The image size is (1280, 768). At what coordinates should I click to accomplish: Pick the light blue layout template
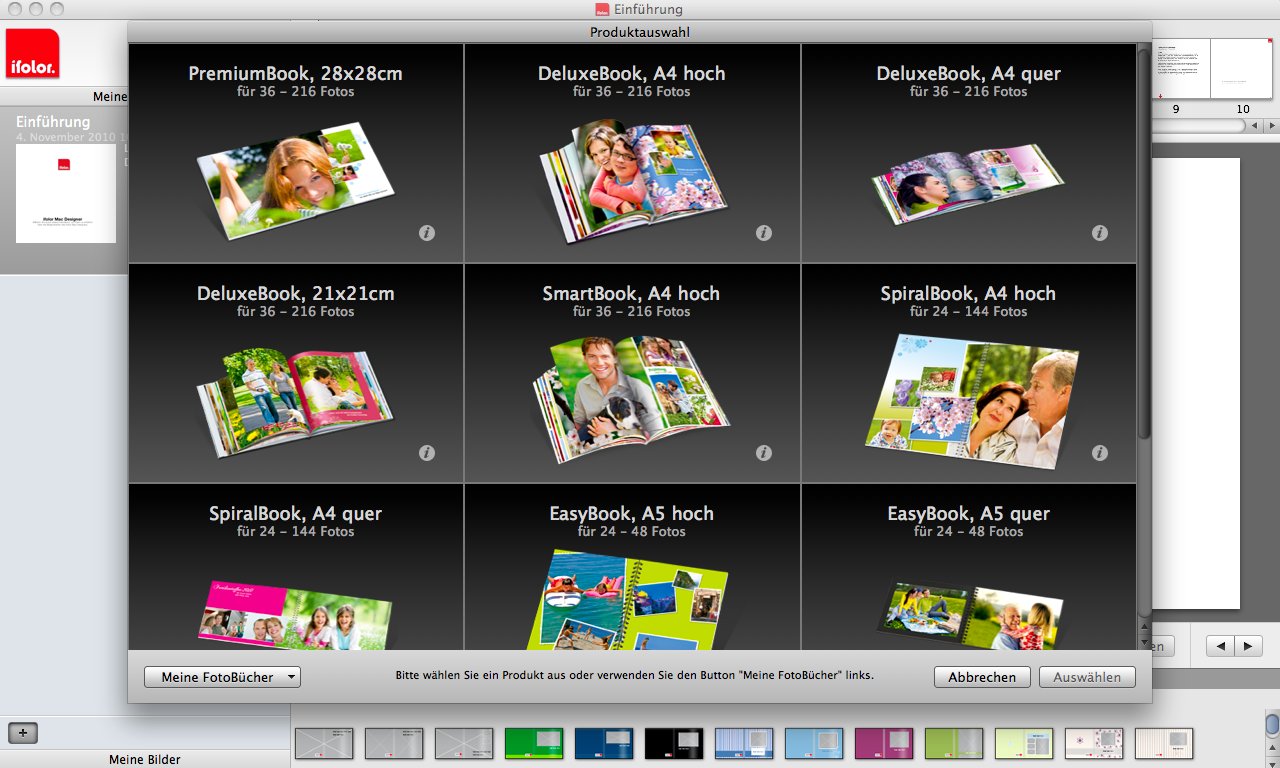[x=814, y=743]
